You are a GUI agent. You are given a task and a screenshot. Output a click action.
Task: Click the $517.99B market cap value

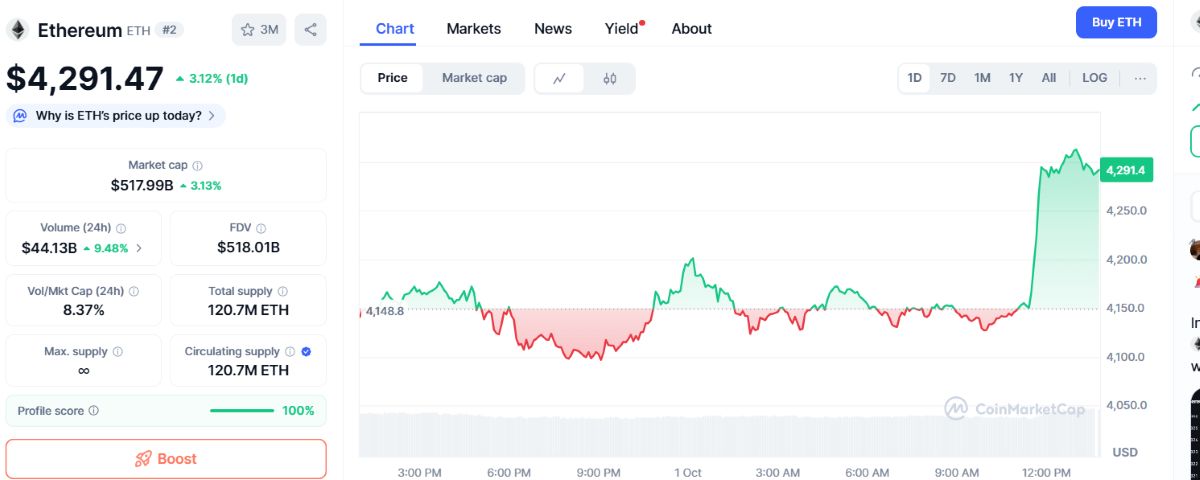coord(142,185)
